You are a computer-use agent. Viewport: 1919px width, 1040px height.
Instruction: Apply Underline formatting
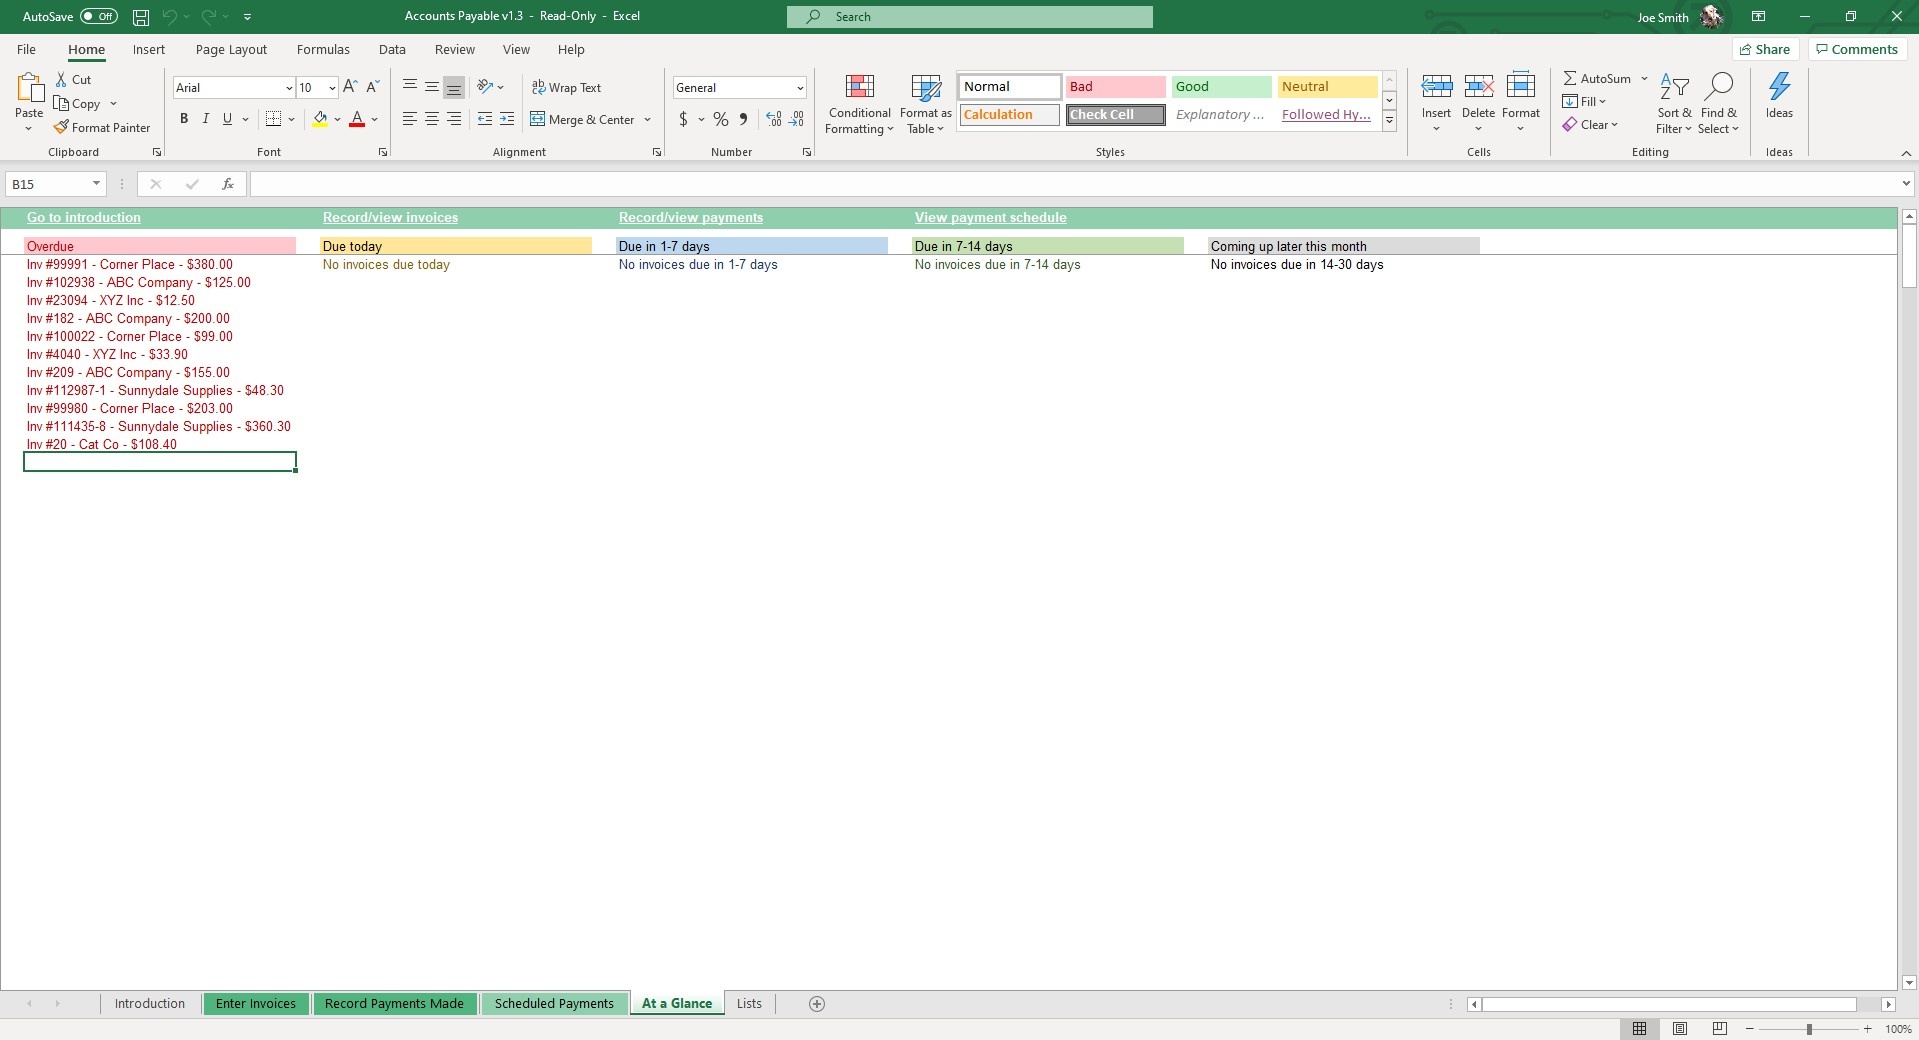227,119
